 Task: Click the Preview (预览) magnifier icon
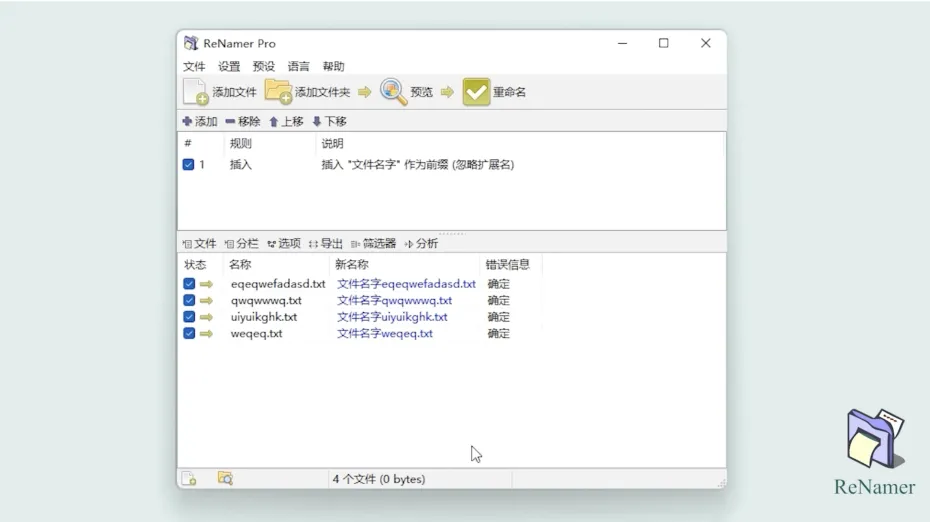tap(393, 92)
